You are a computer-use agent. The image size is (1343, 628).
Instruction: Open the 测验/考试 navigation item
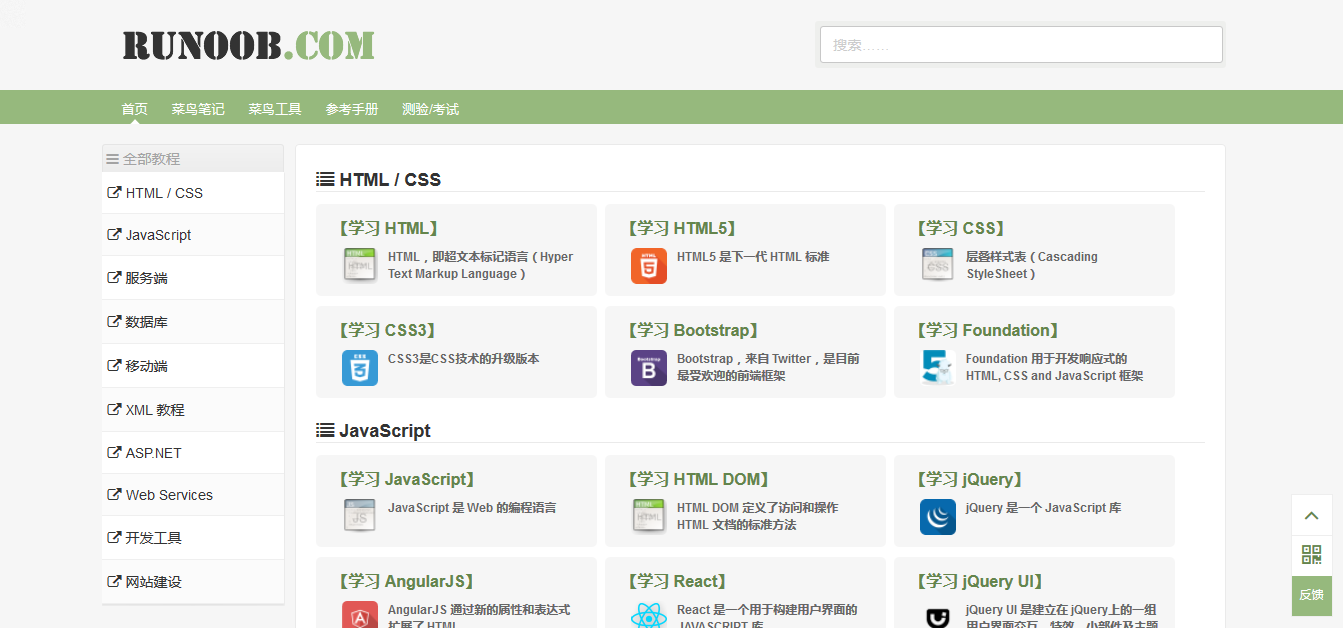(x=430, y=109)
